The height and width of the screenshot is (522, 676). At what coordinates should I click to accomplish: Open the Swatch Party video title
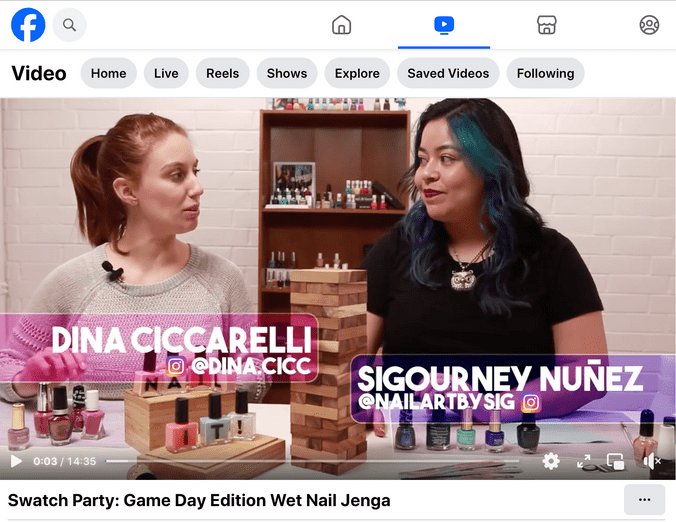[199, 500]
